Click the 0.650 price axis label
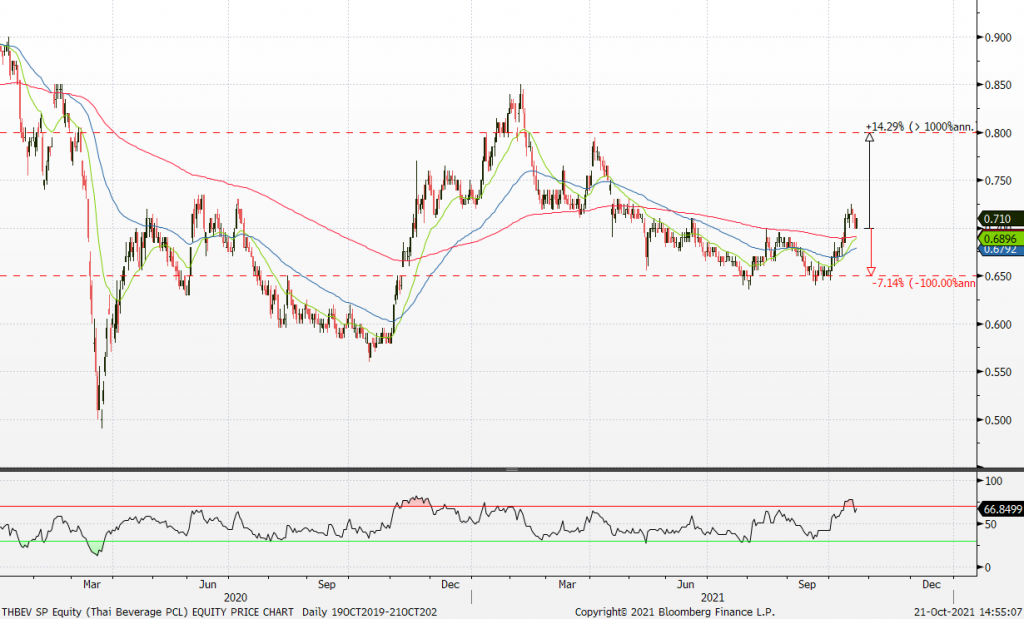 (x=999, y=276)
